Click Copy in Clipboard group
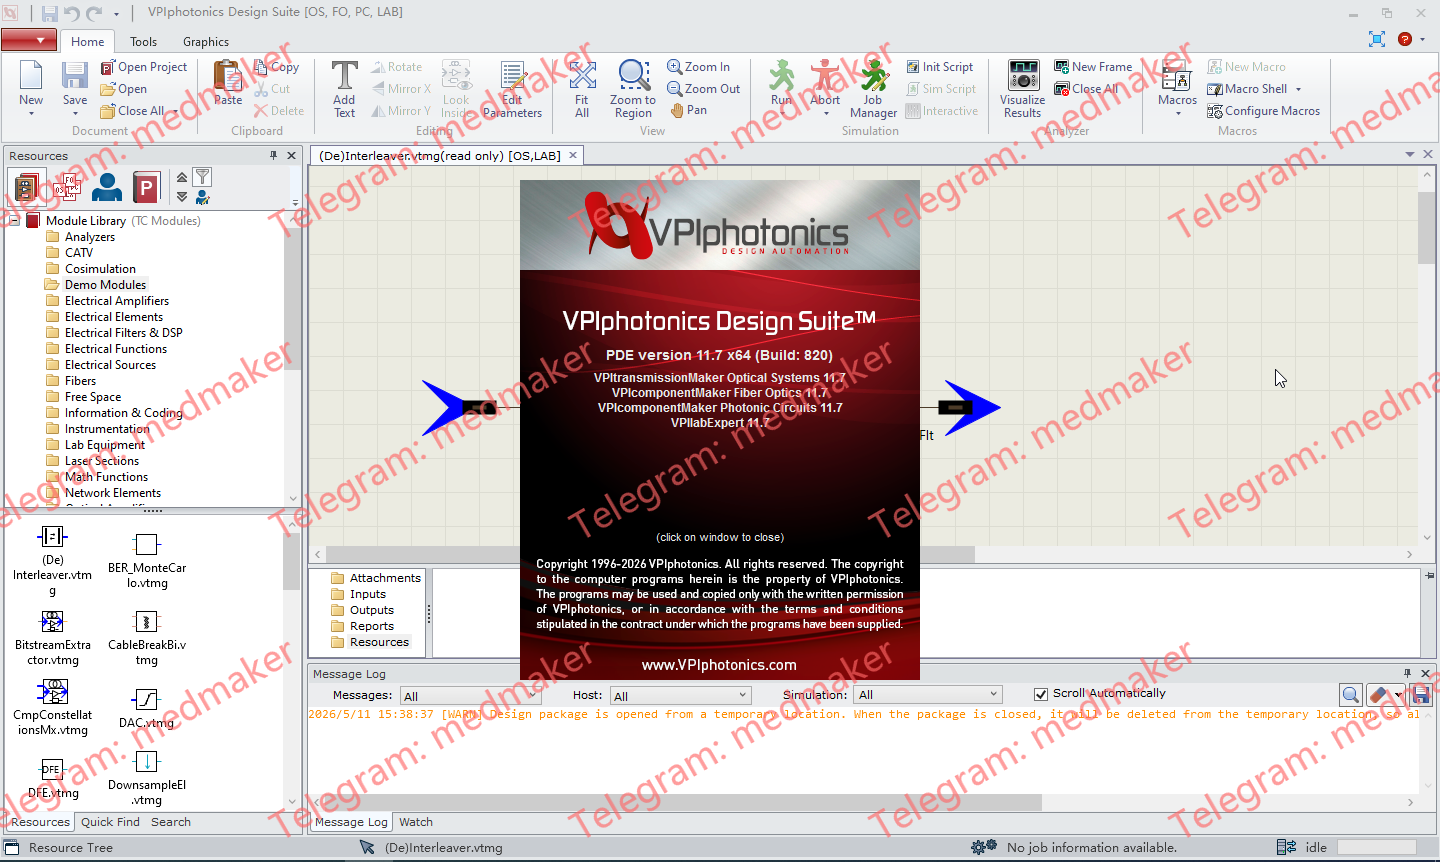 pyautogui.click(x=277, y=67)
